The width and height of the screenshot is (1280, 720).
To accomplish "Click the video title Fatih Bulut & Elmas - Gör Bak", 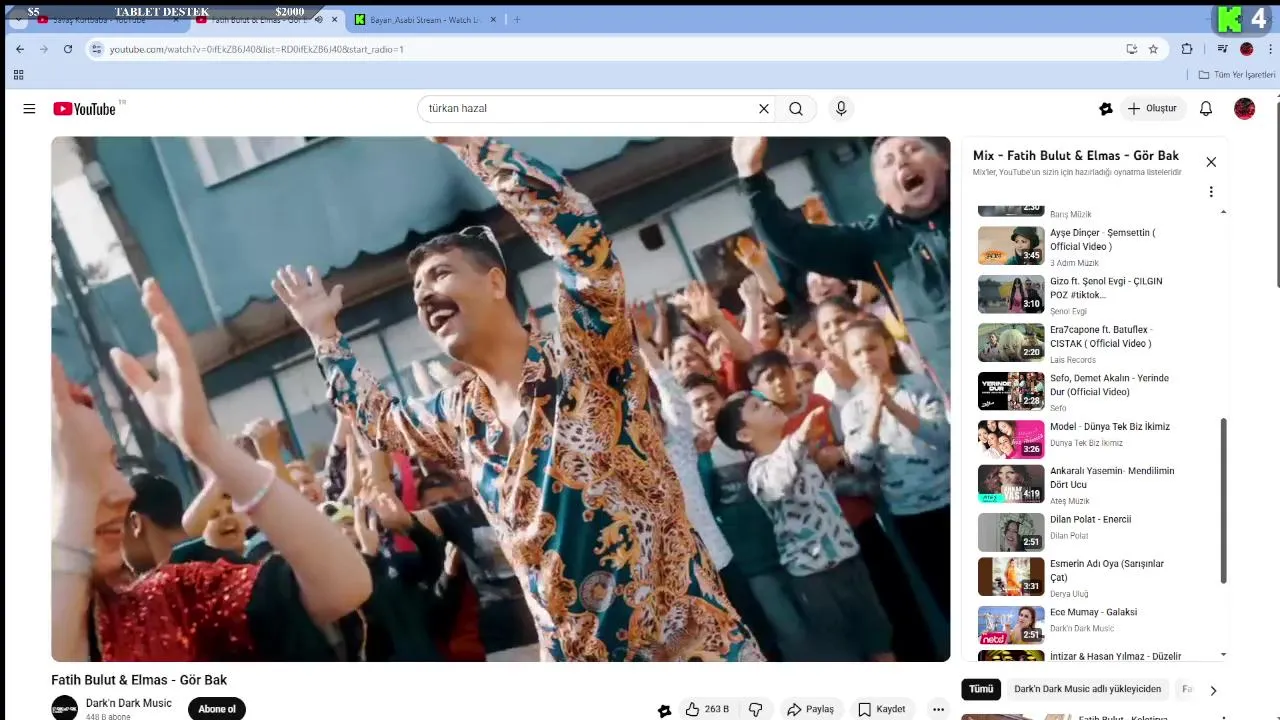I will click(x=139, y=680).
